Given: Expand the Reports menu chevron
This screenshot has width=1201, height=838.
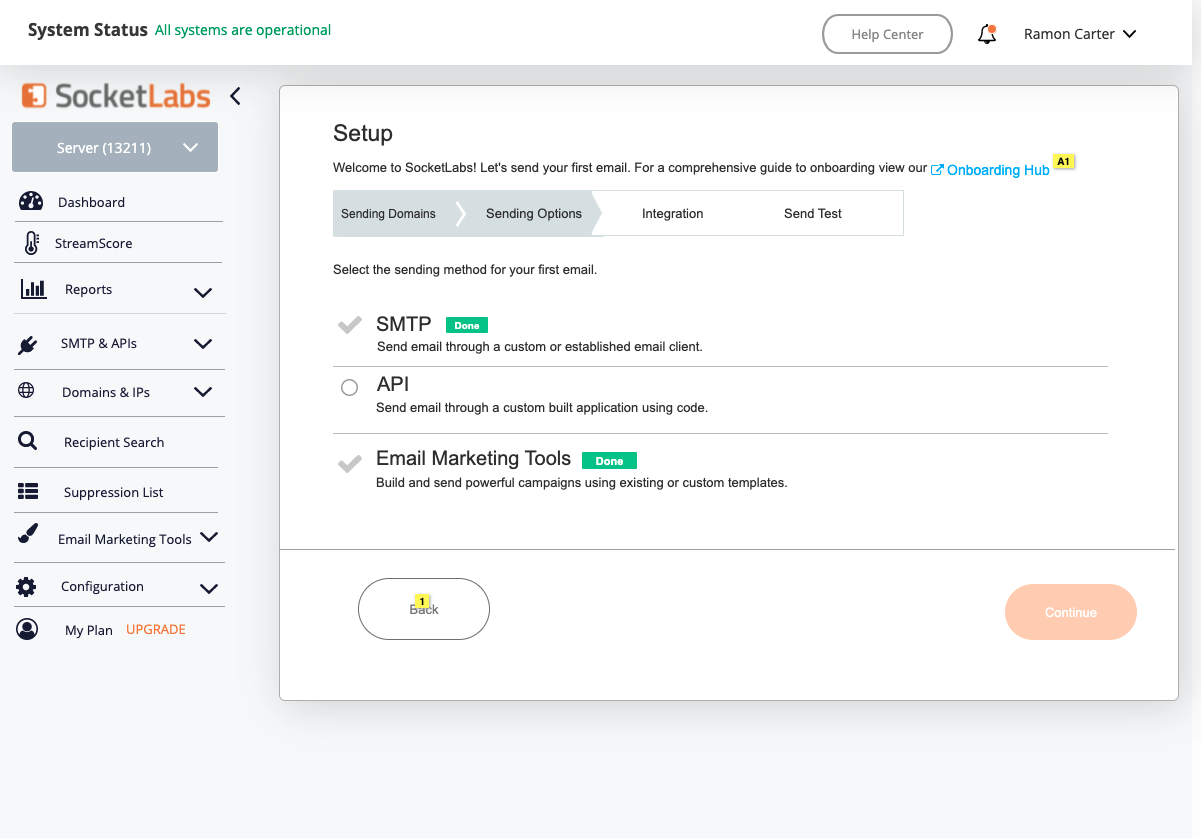Looking at the screenshot, I should [x=203, y=293].
